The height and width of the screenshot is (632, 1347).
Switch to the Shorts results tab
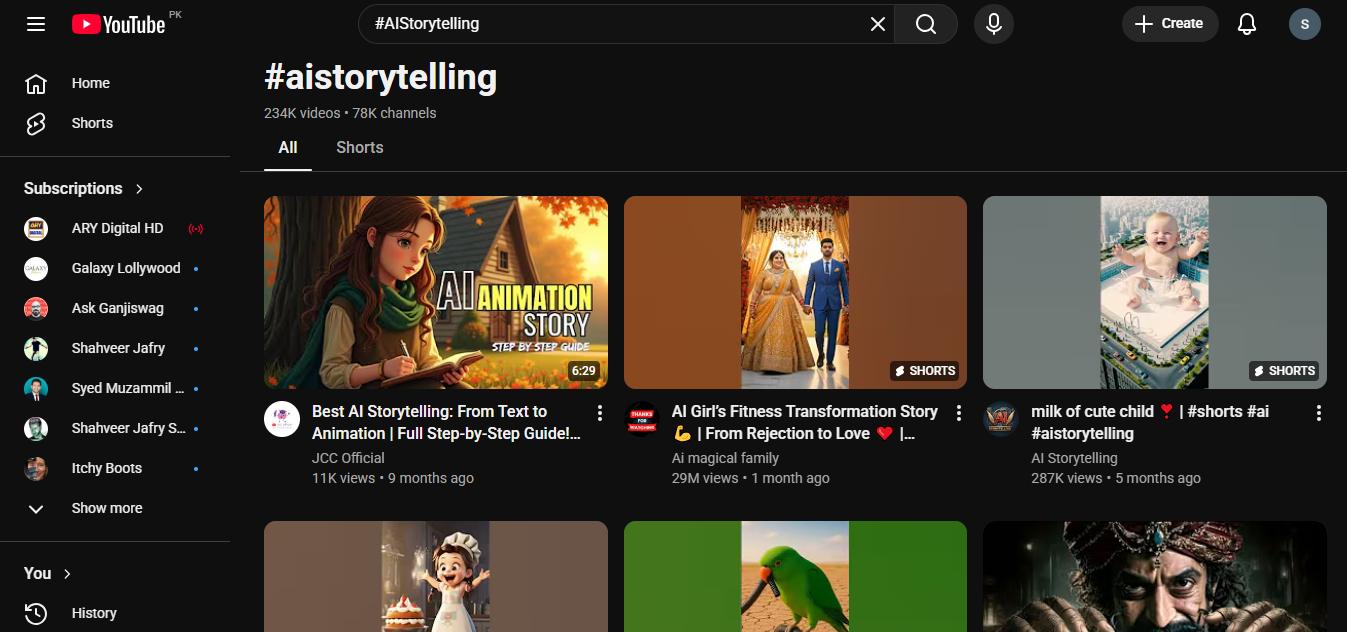coord(359,147)
